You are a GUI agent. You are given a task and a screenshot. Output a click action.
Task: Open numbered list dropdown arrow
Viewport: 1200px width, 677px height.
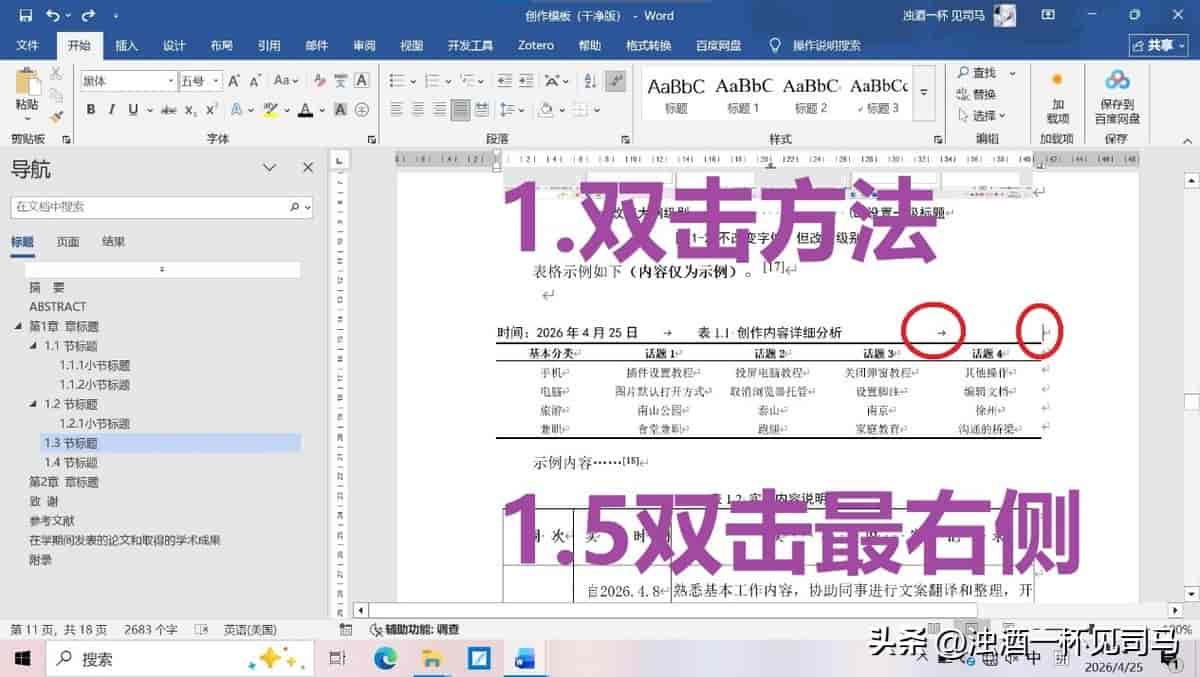pos(448,82)
